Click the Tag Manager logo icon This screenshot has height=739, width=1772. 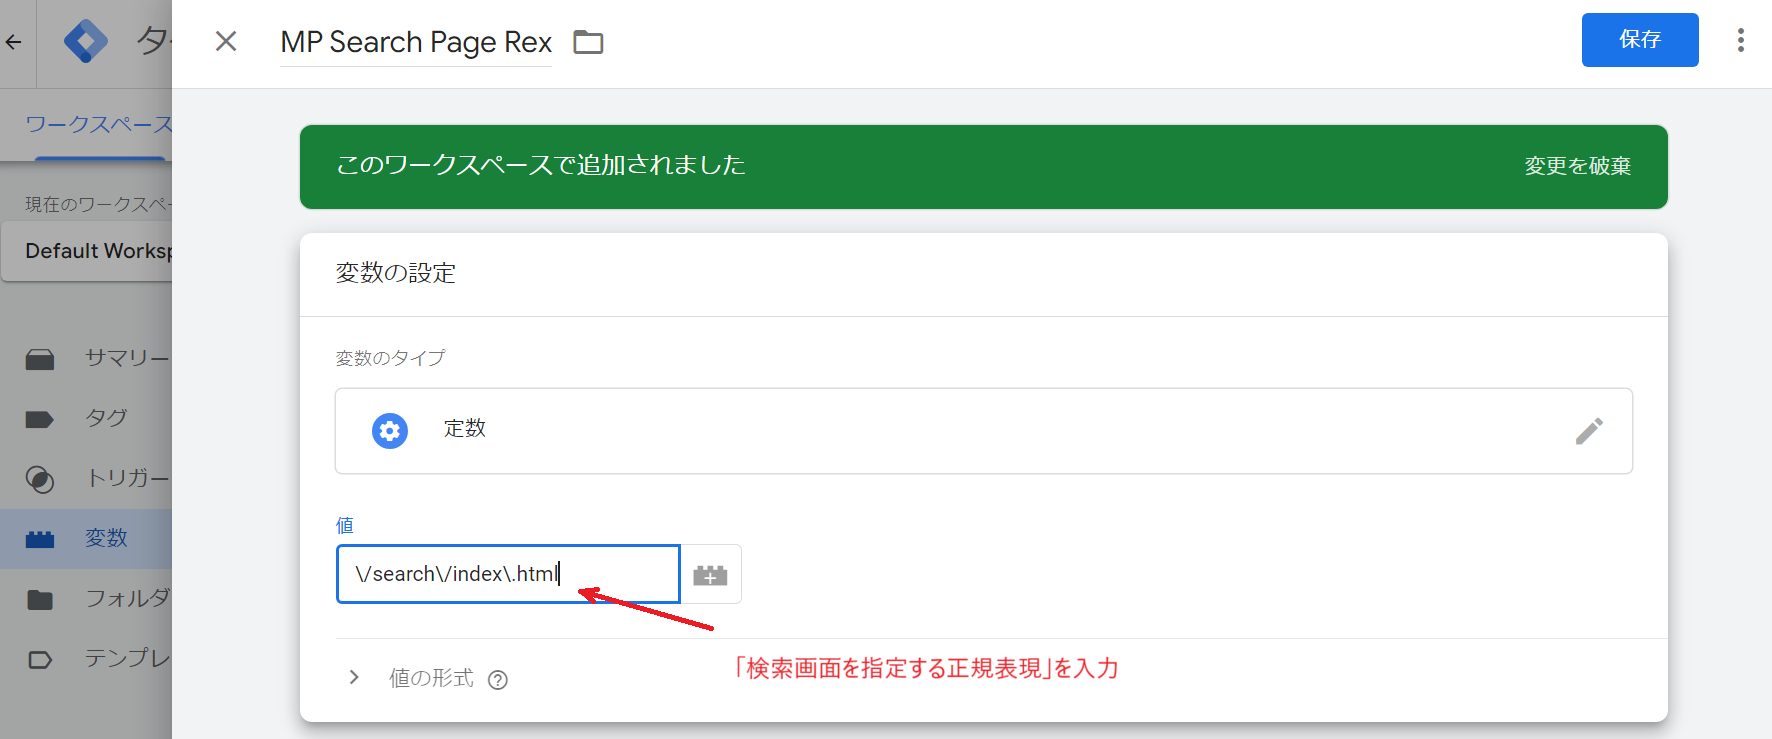(x=86, y=42)
